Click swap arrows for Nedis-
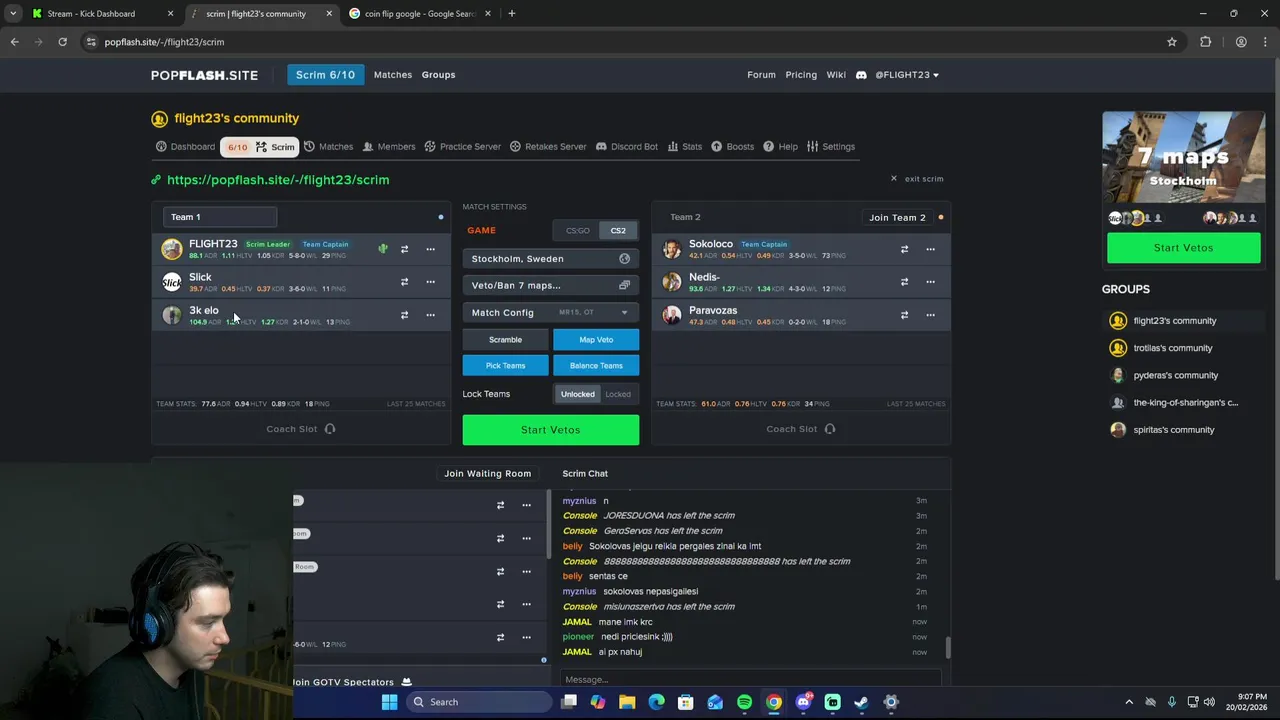 point(904,282)
